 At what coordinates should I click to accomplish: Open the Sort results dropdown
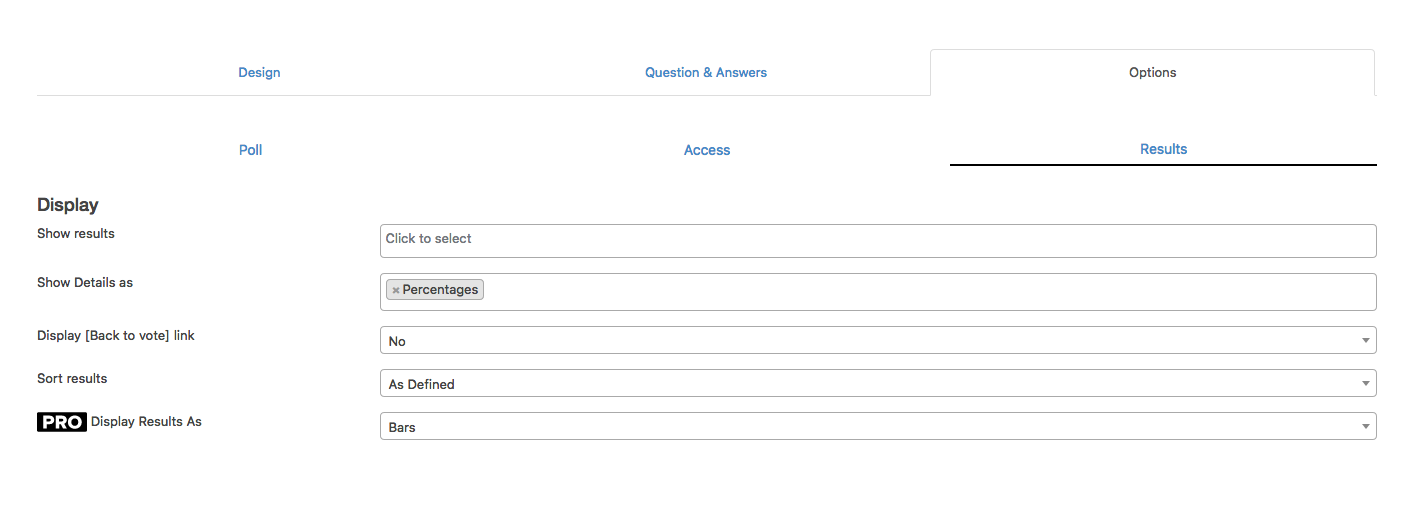(878, 384)
